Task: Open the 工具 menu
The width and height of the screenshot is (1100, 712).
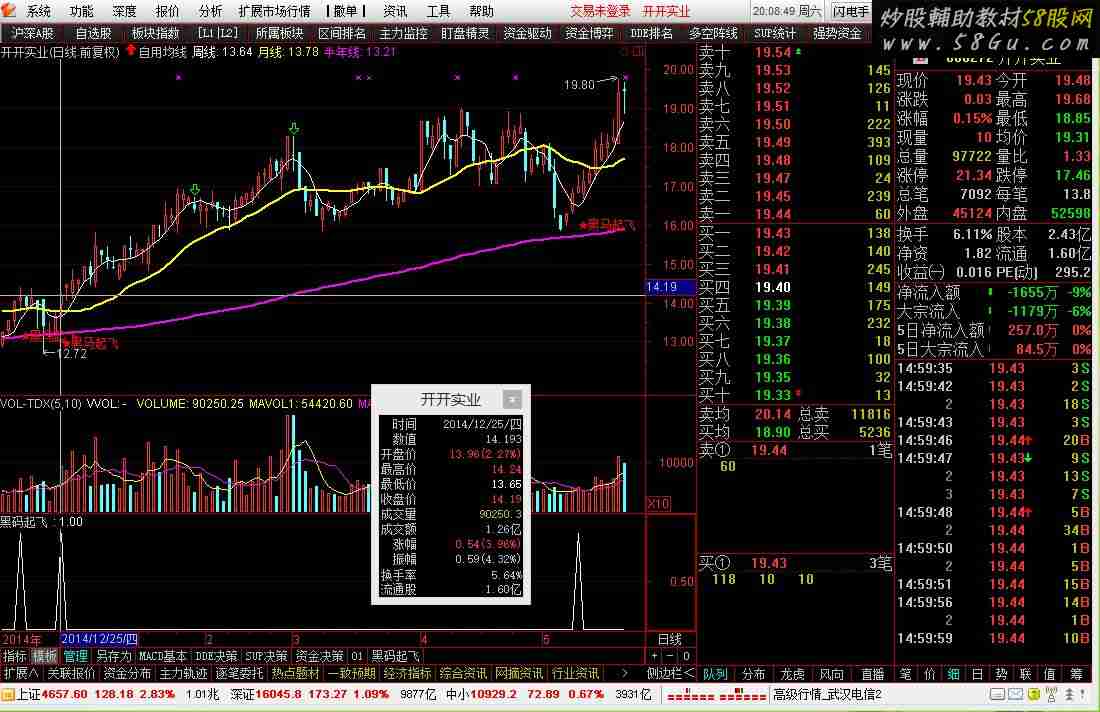Action: [438, 11]
